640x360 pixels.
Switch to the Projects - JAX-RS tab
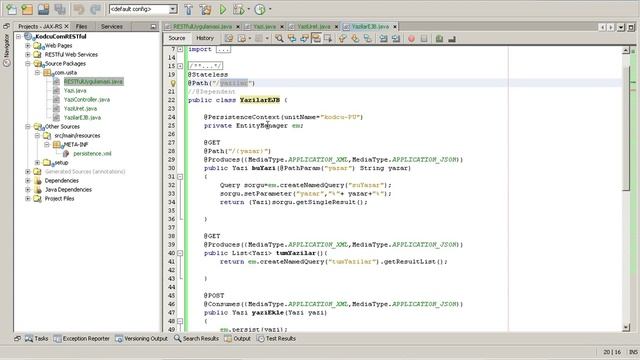[40, 26]
